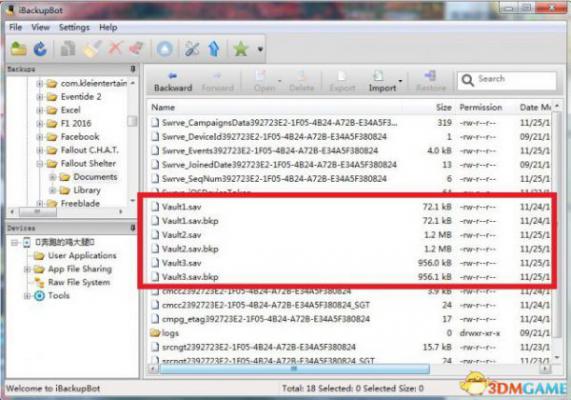Screen dimensions: 571x400
Task: Pin the Devices panel
Action: point(133,228)
